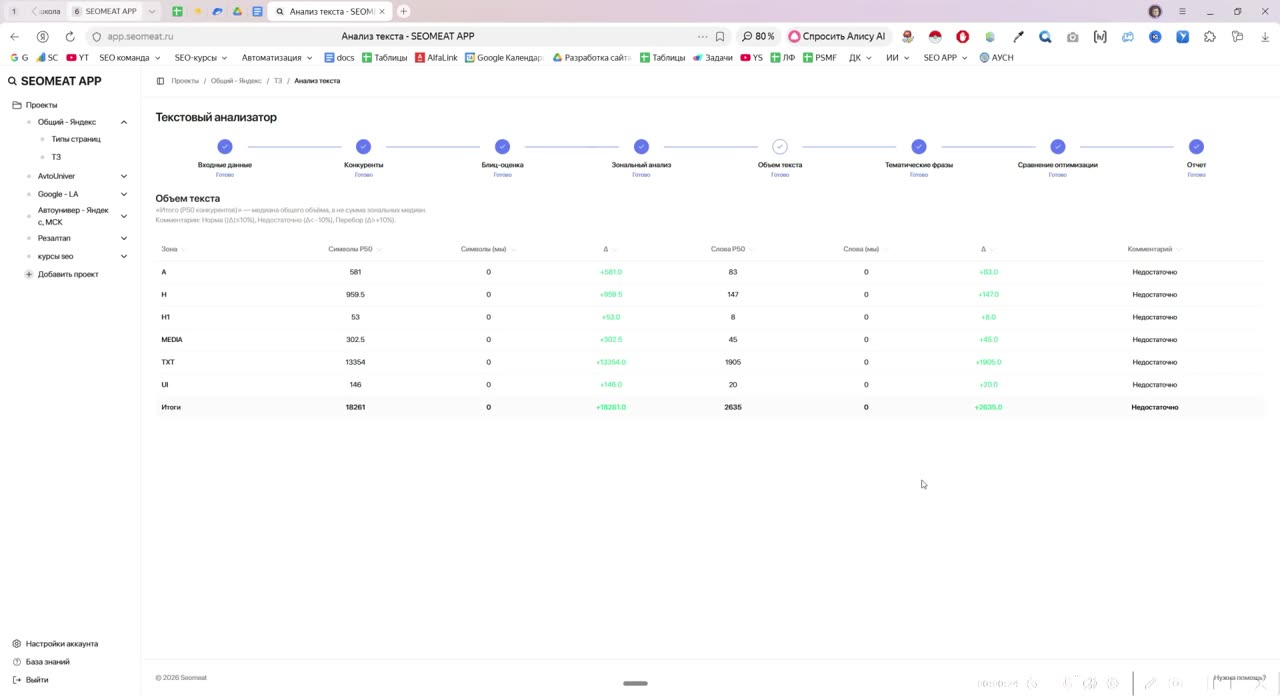Open ТЗ item in sidebar
Screen dimensions: 1280x696
click(x=56, y=157)
